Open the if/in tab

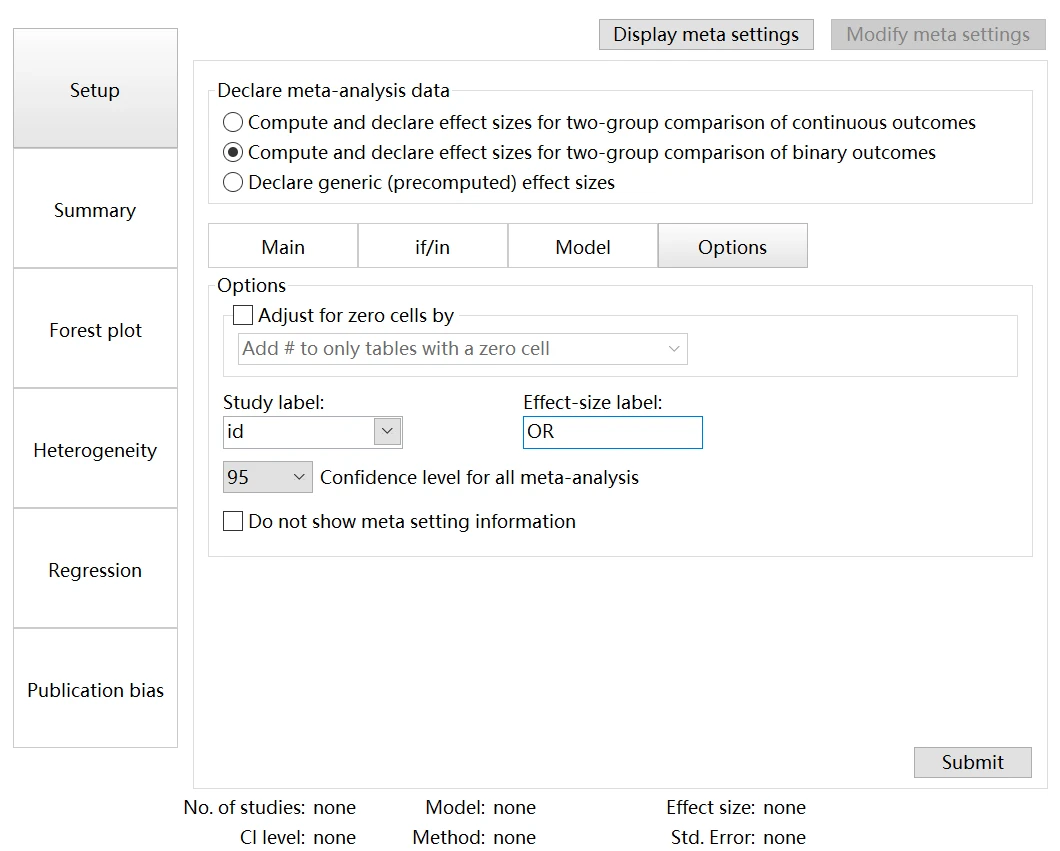[433, 247]
